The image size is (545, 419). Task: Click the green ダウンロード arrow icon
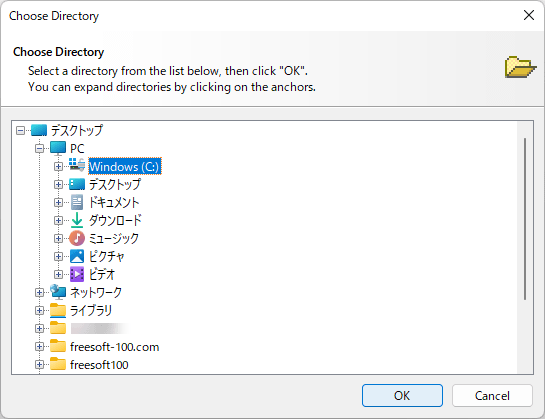pos(77,220)
